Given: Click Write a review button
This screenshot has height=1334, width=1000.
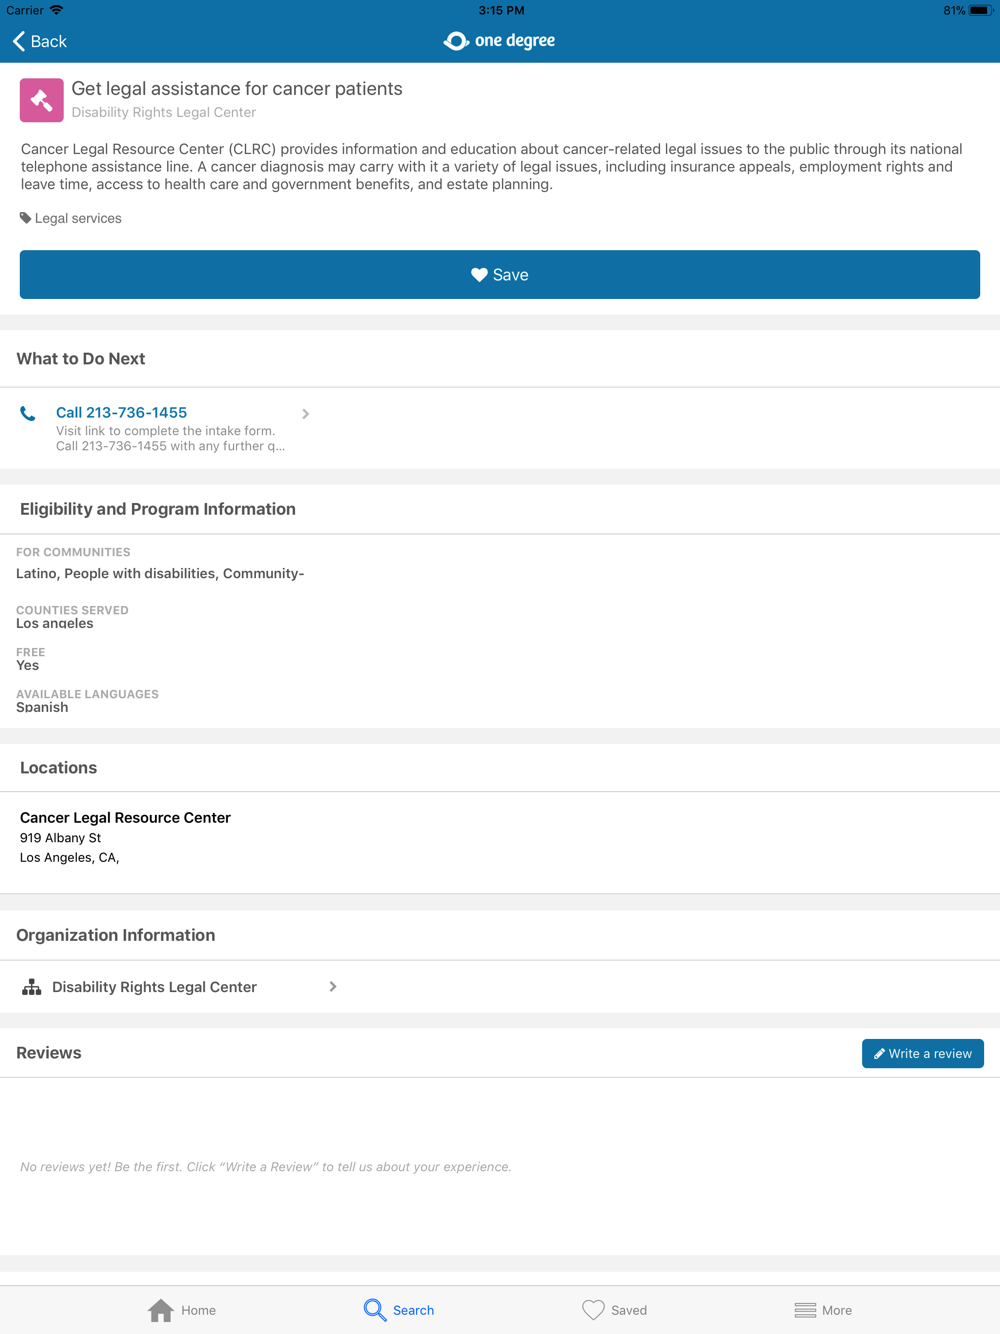Looking at the screenshot, I should point(923,1054).
